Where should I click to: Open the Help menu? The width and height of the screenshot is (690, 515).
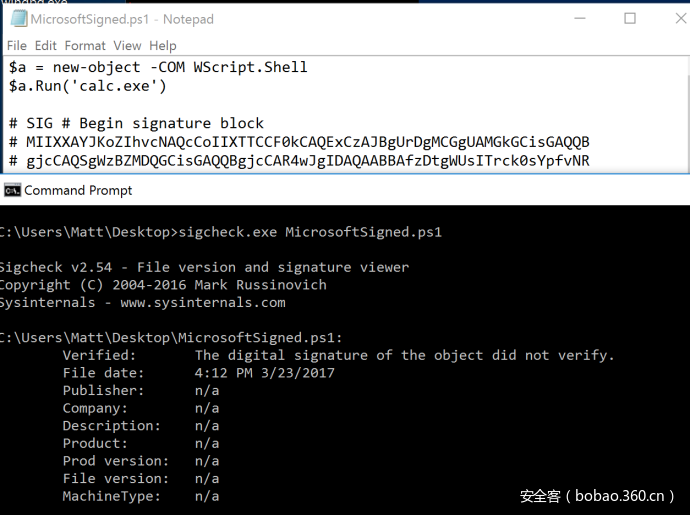[x=163, y=45]
